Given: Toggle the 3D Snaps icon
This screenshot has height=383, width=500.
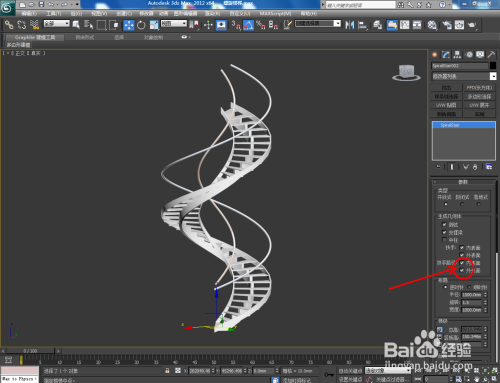Looking at the screenshot, I should point(236,25).
